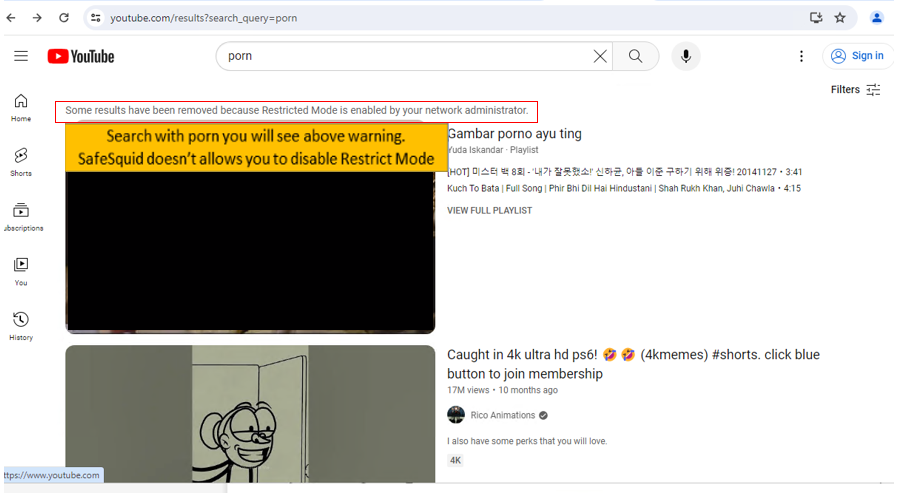
Task: Sign in to YouTube
Action: coord(858,56)
